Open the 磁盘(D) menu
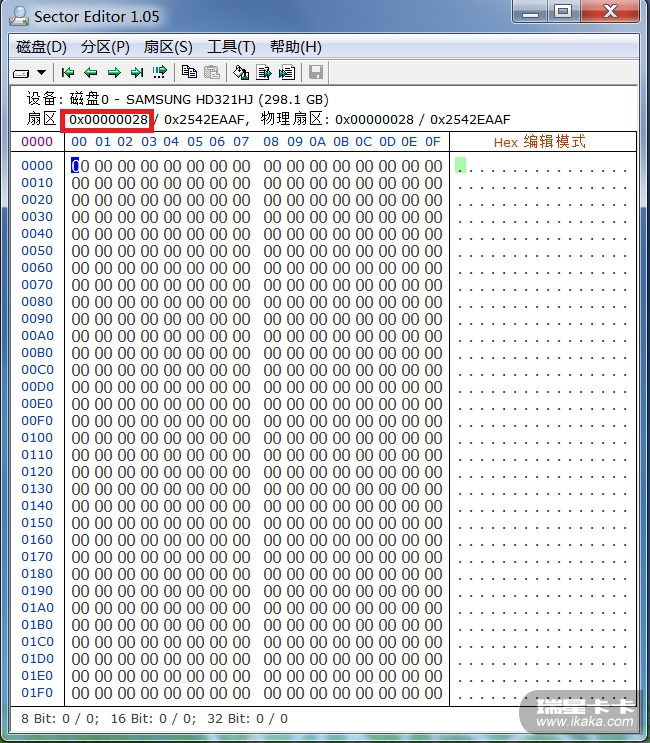The height and width of the screenshot is (743, 650). [x=41, y=47]
